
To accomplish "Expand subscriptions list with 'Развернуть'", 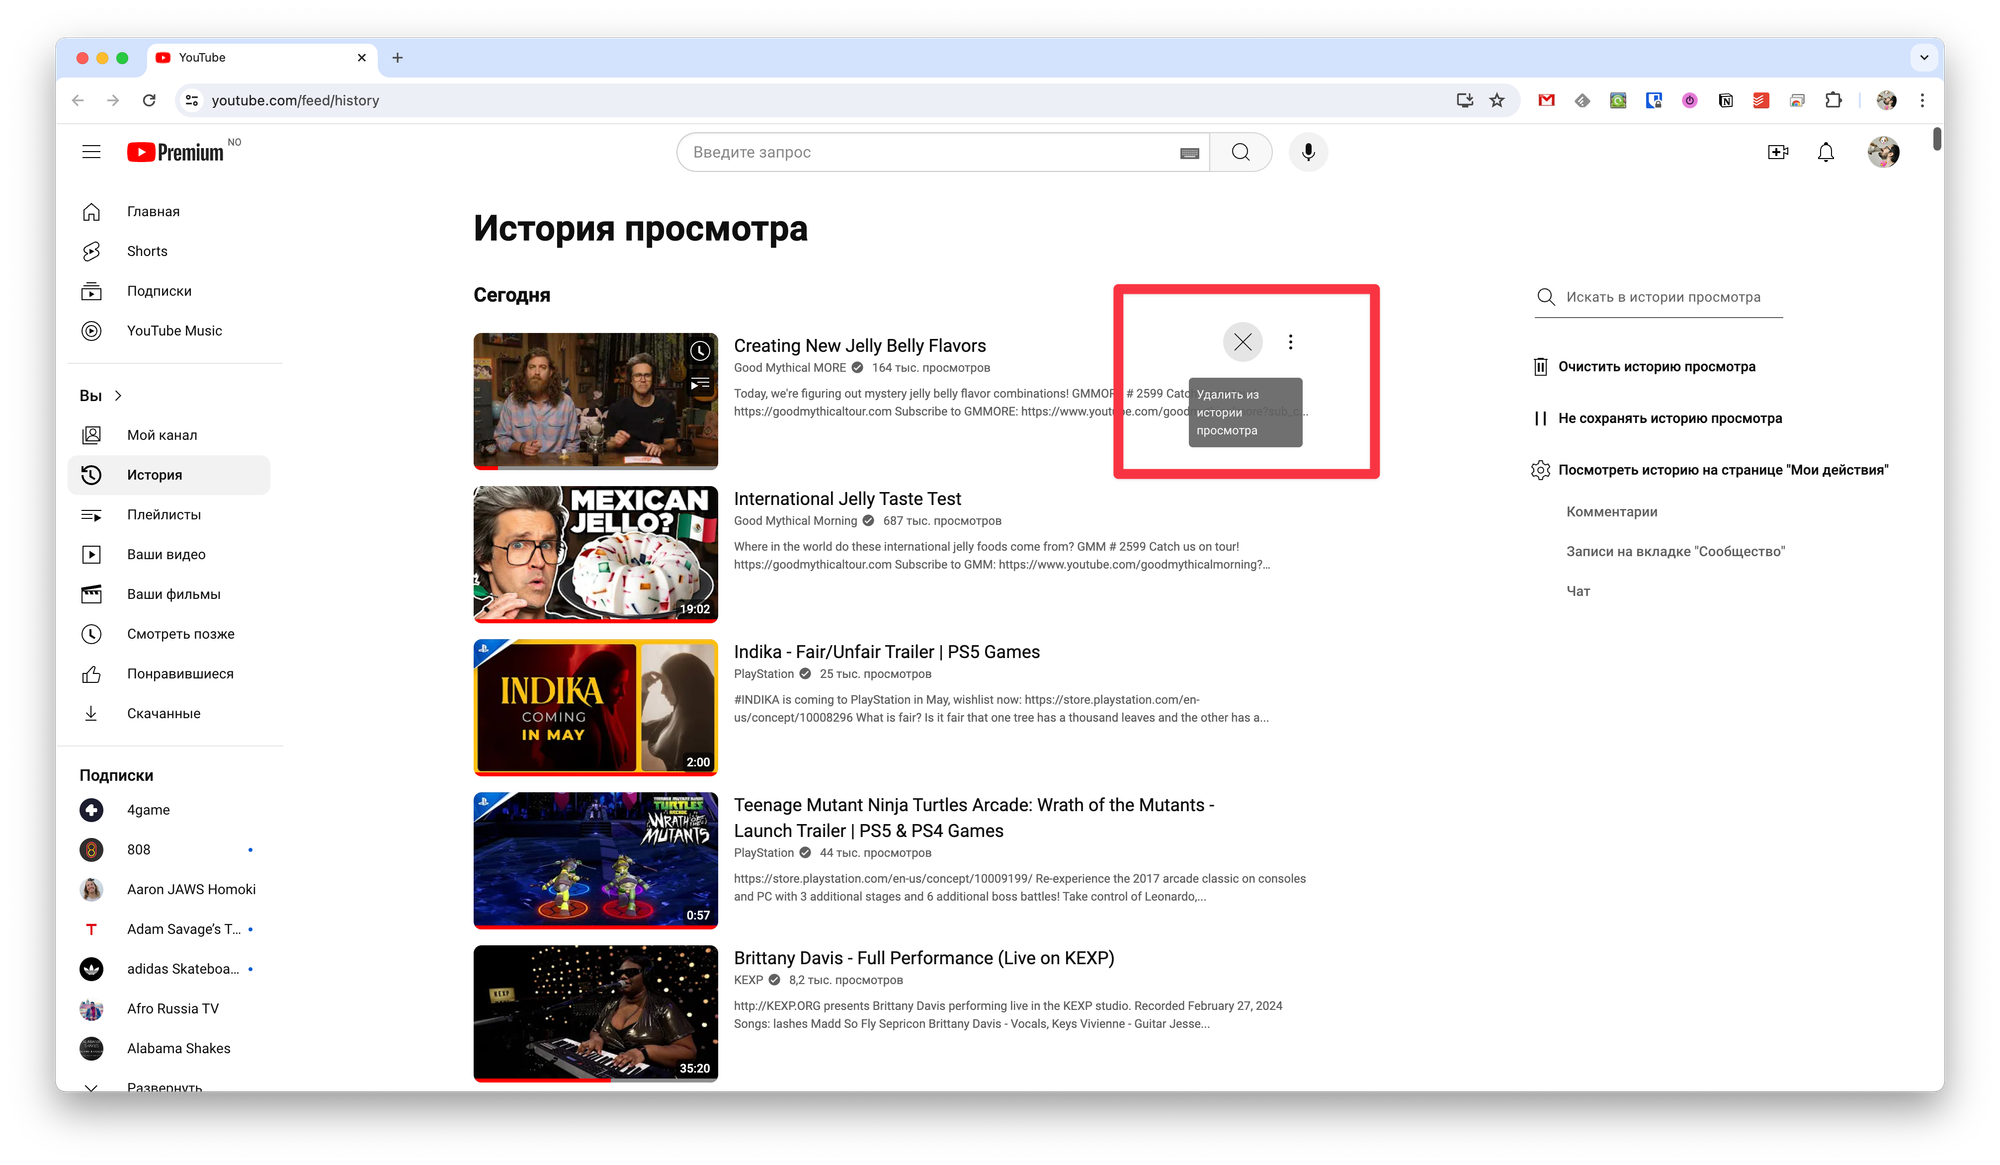I will 164,1086.
